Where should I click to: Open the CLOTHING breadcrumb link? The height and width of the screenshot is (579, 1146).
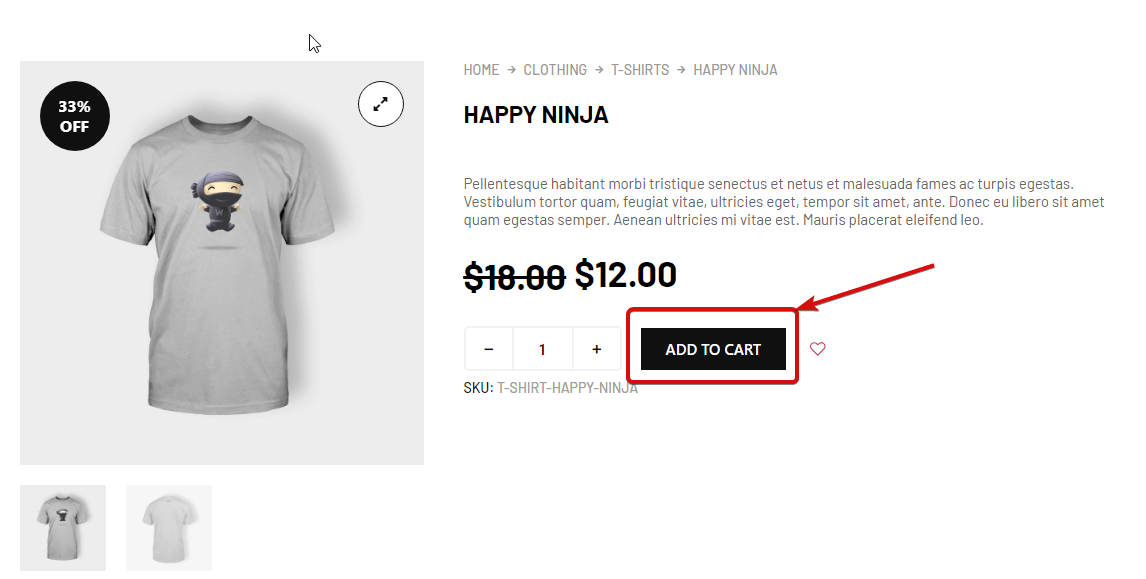pyautogui.click(x=555, y=70)
